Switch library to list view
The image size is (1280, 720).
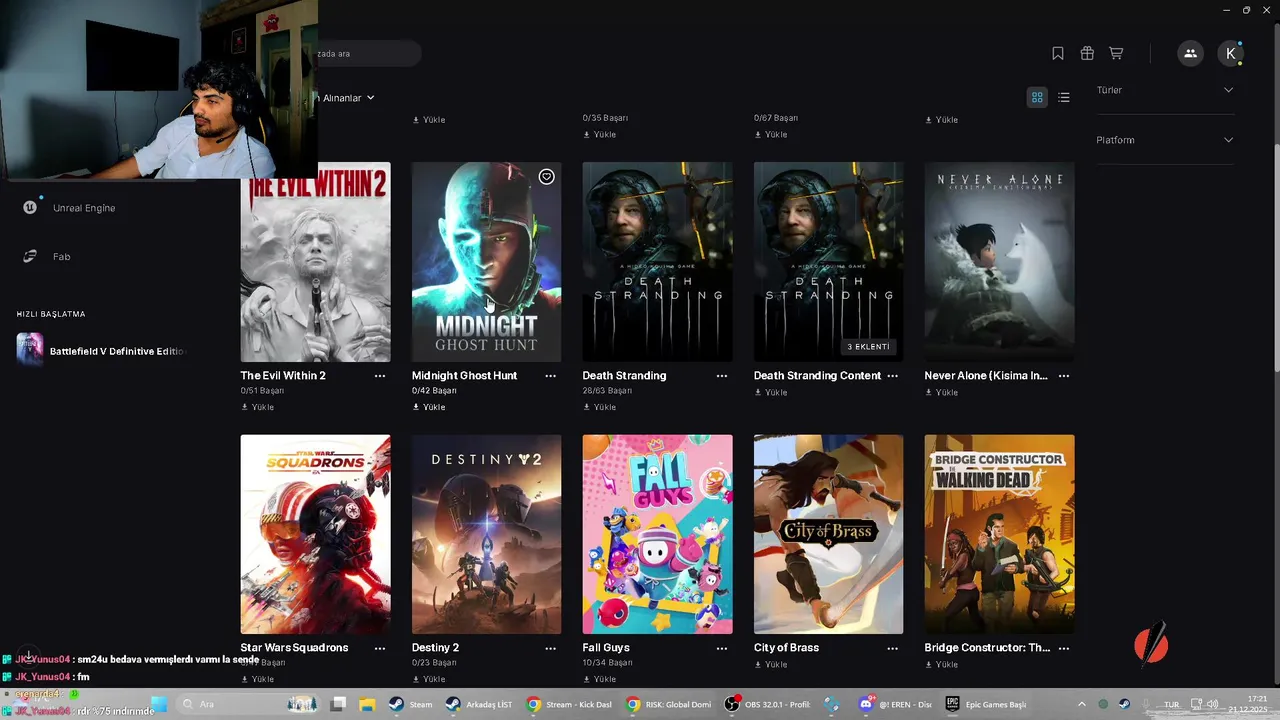pos(1064,97)
